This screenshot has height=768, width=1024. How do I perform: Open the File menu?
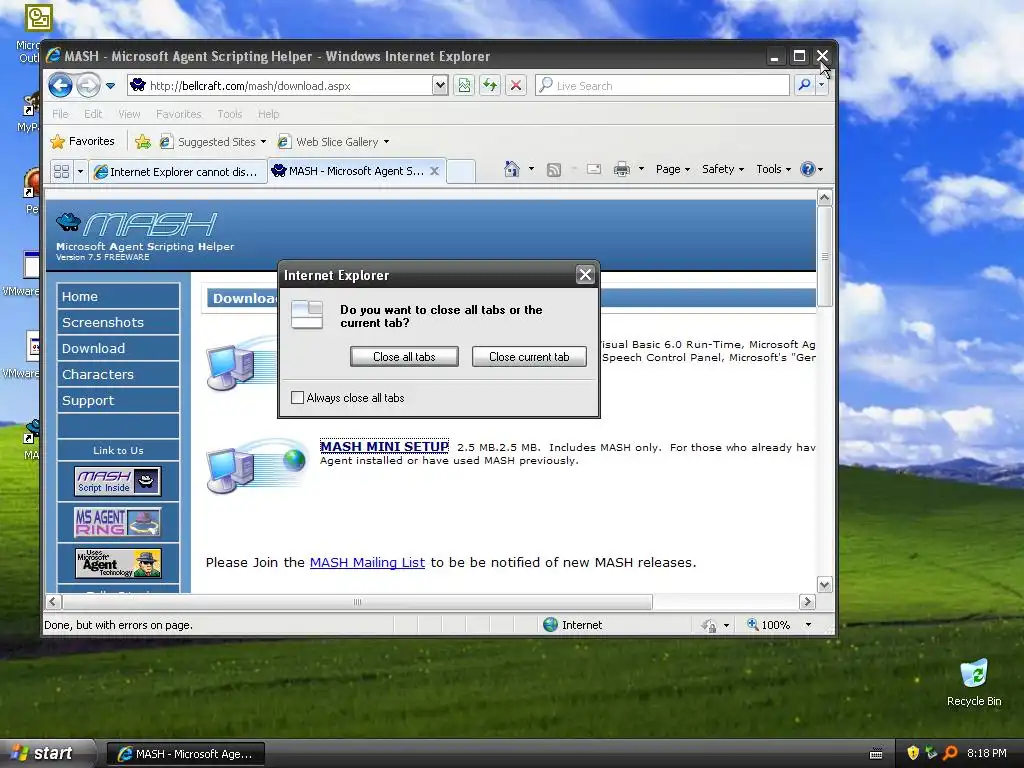60,114
